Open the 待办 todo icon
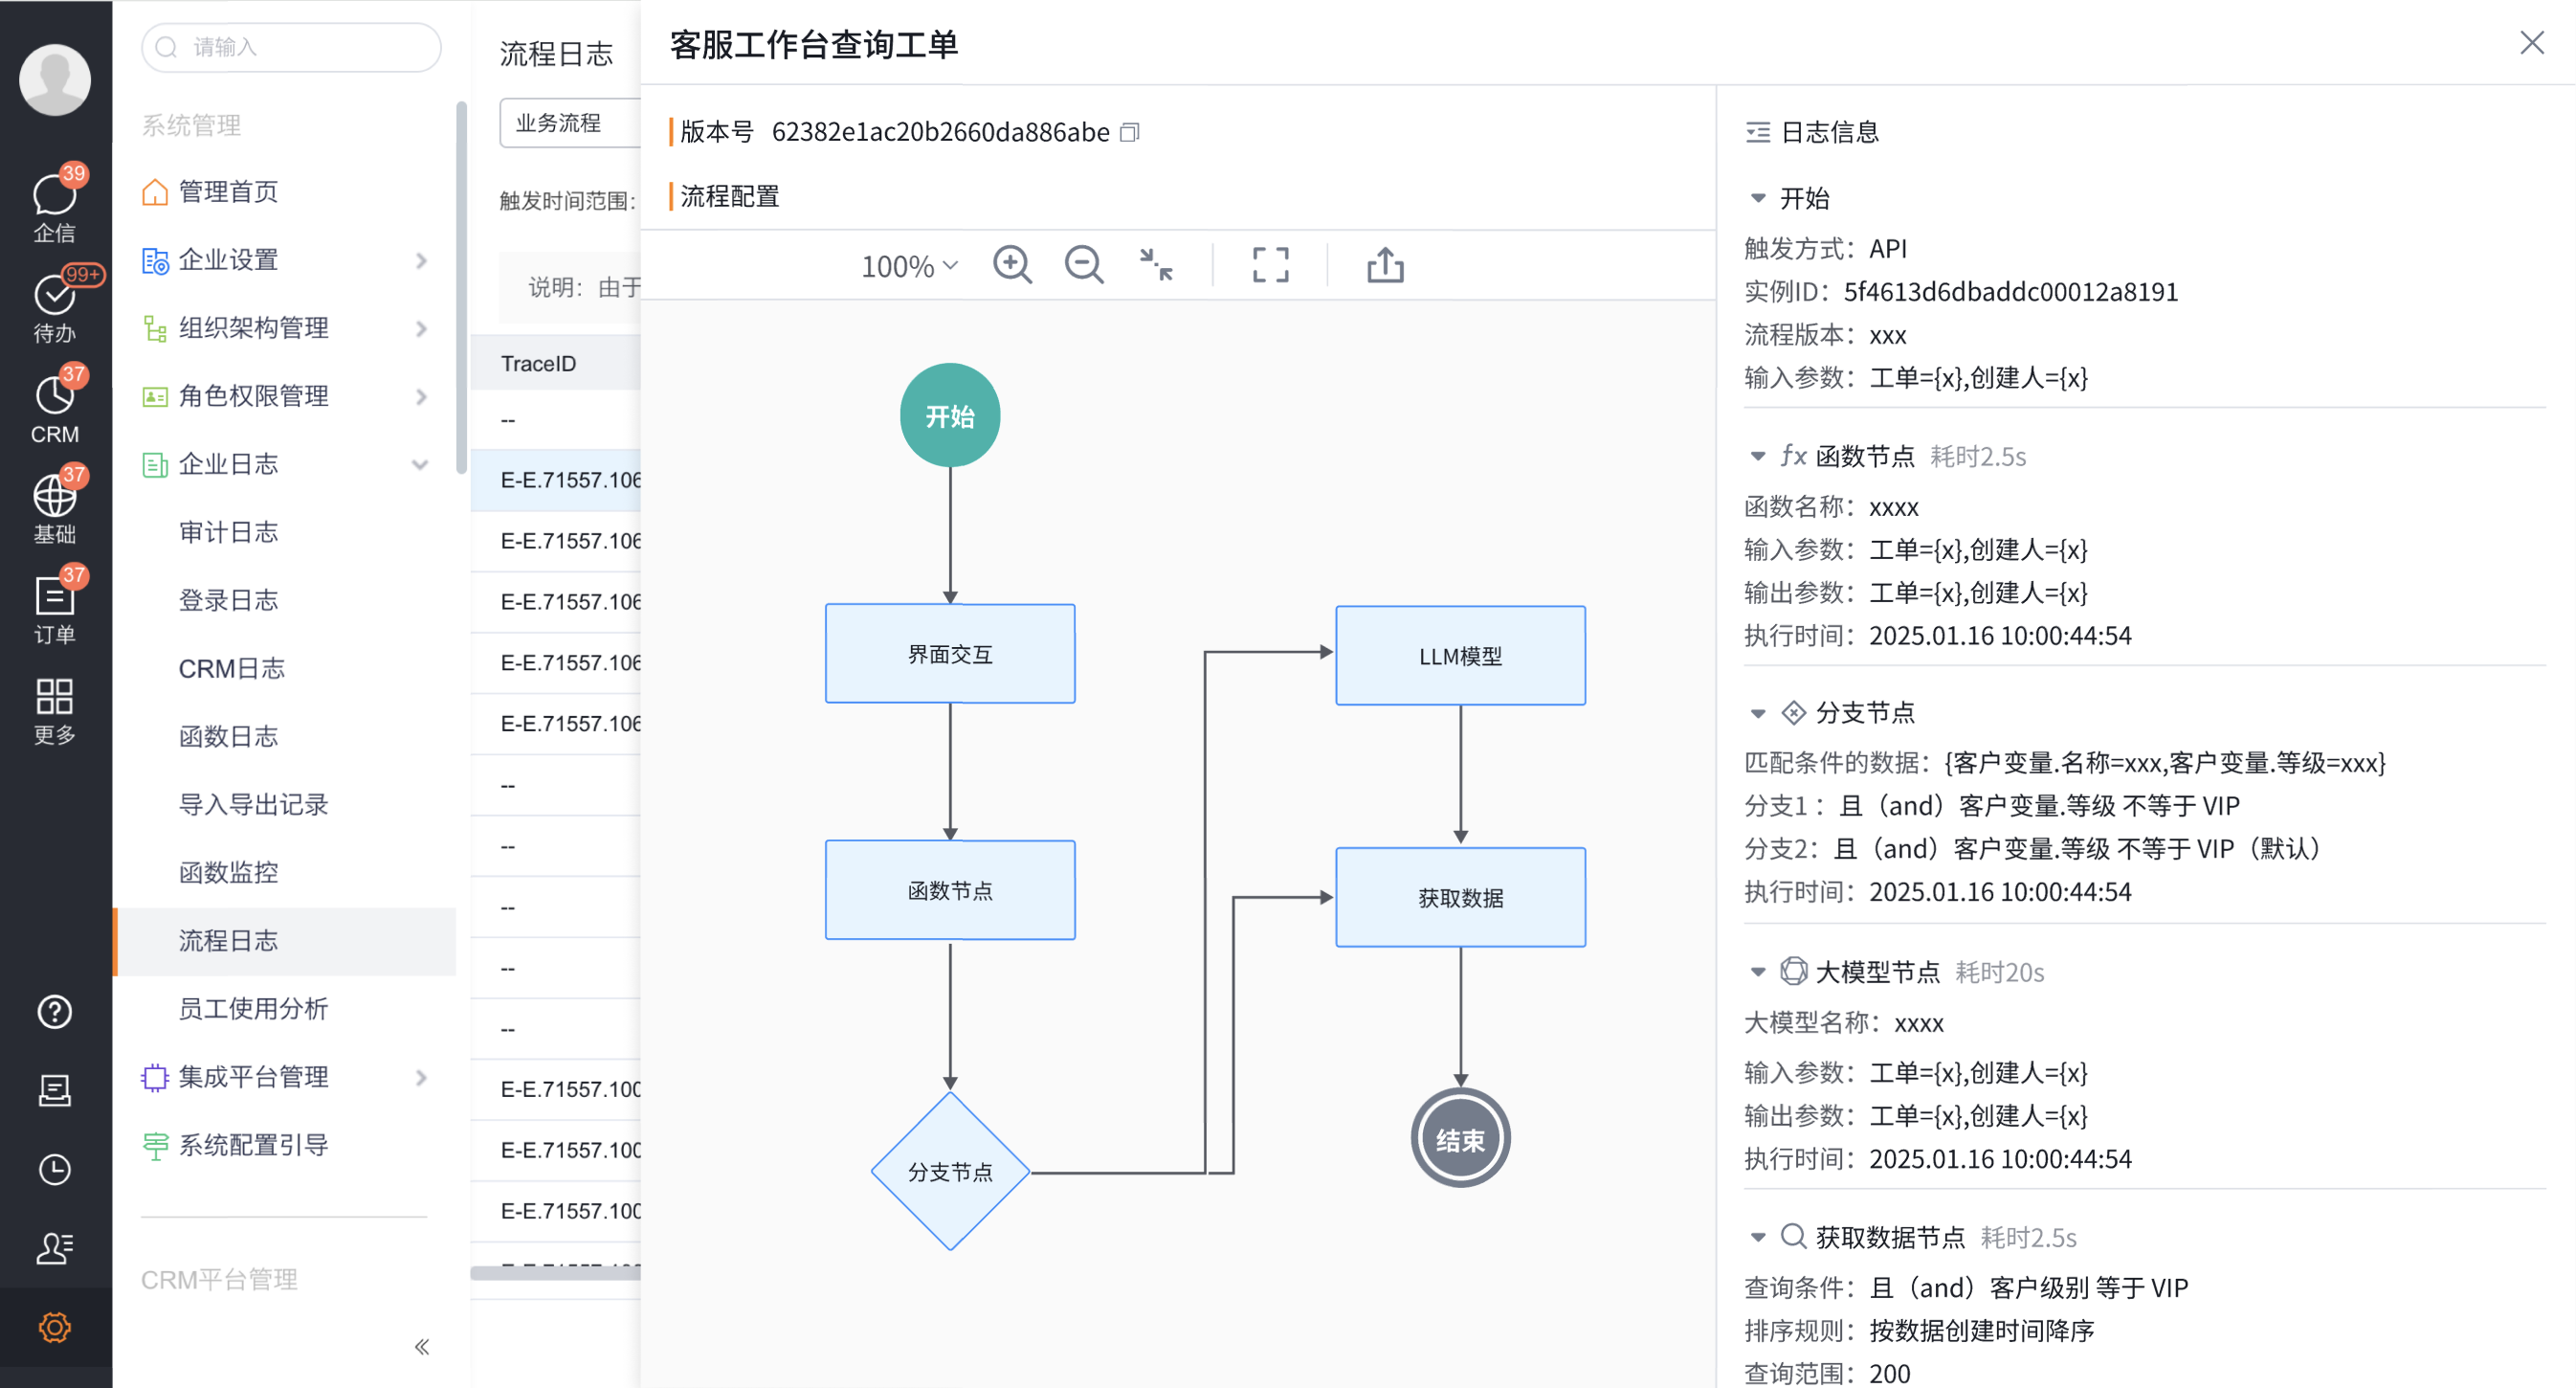This screenshot has height=1388, width=2576. tap(54, 305)
